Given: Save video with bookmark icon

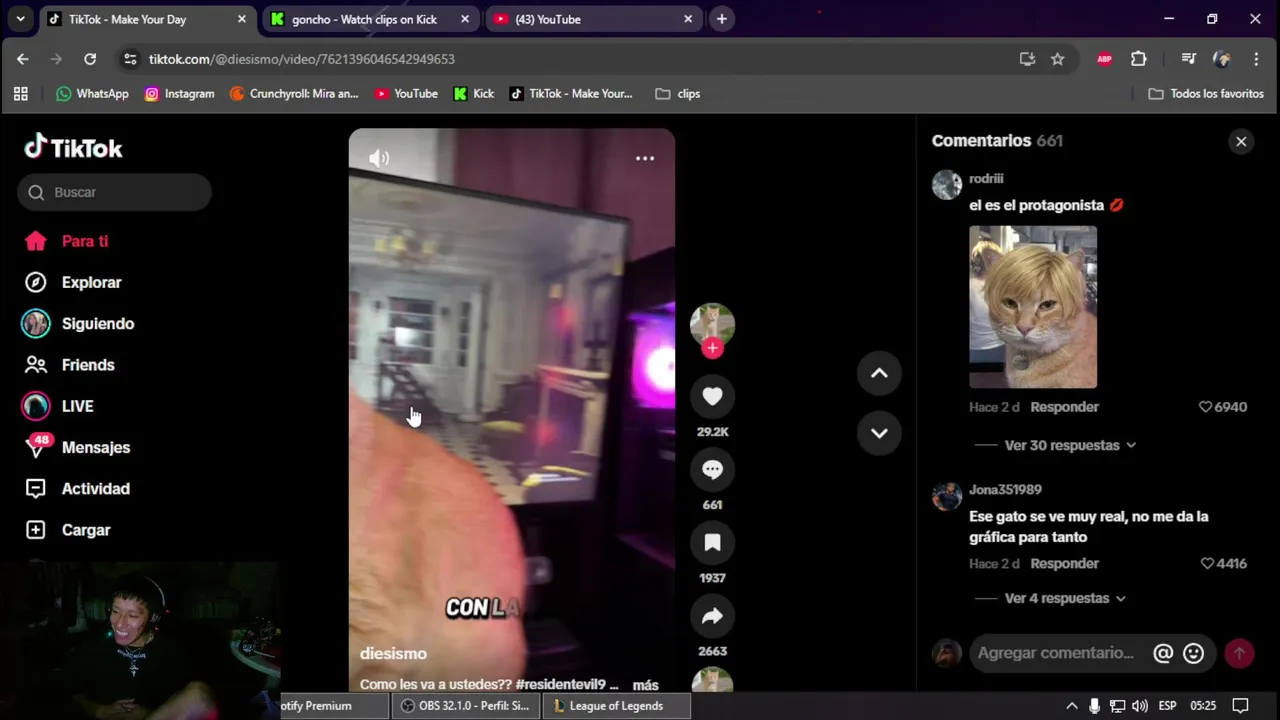Looking at the screenshot, I should 712,542.
